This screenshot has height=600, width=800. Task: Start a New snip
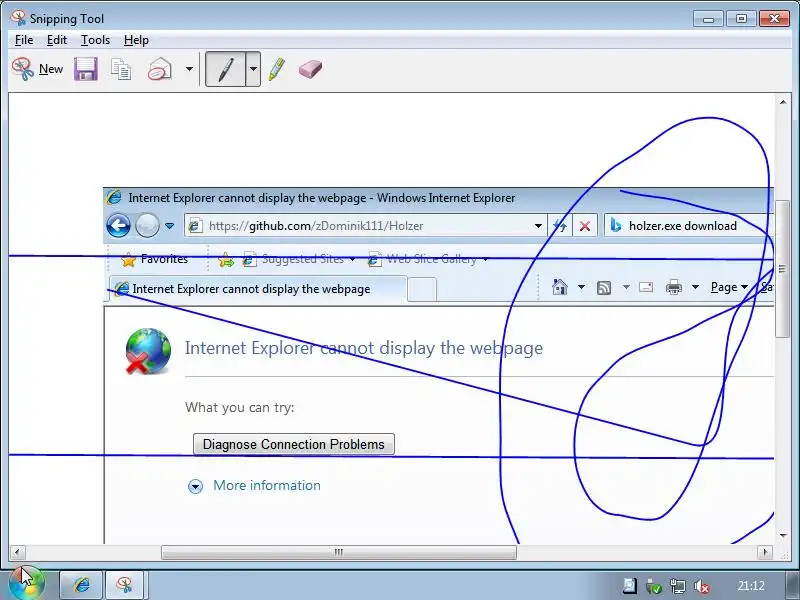(38, 69)
